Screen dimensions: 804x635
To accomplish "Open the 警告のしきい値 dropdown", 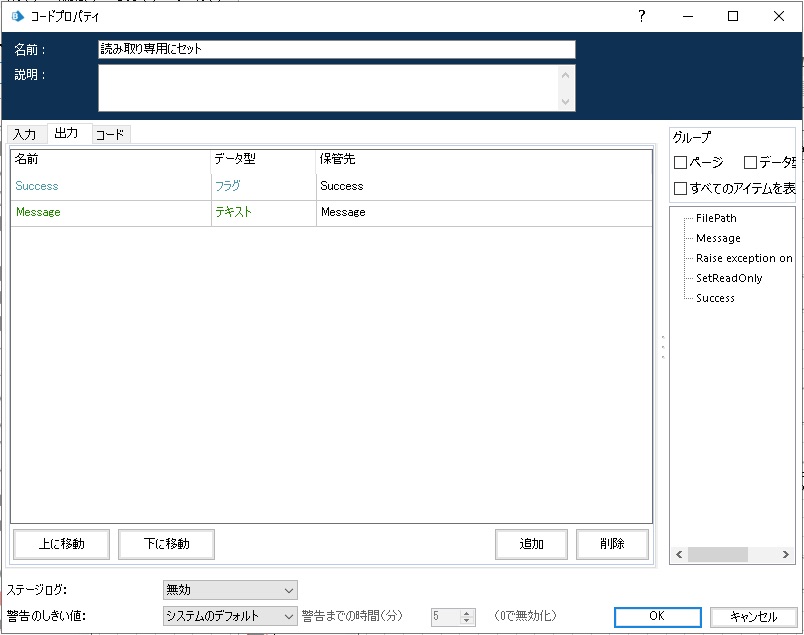I will pos(229,616).
